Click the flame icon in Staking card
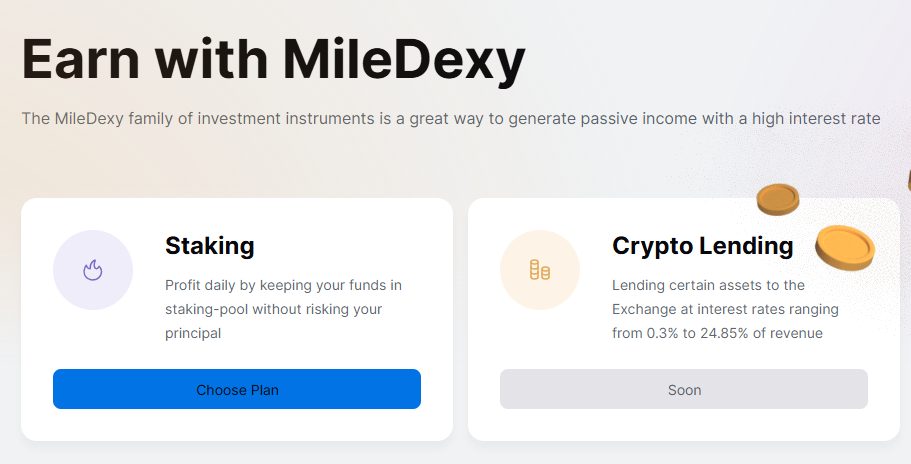Image resolution: width=911 pixels, height=464 pixels. pos(93,270)
